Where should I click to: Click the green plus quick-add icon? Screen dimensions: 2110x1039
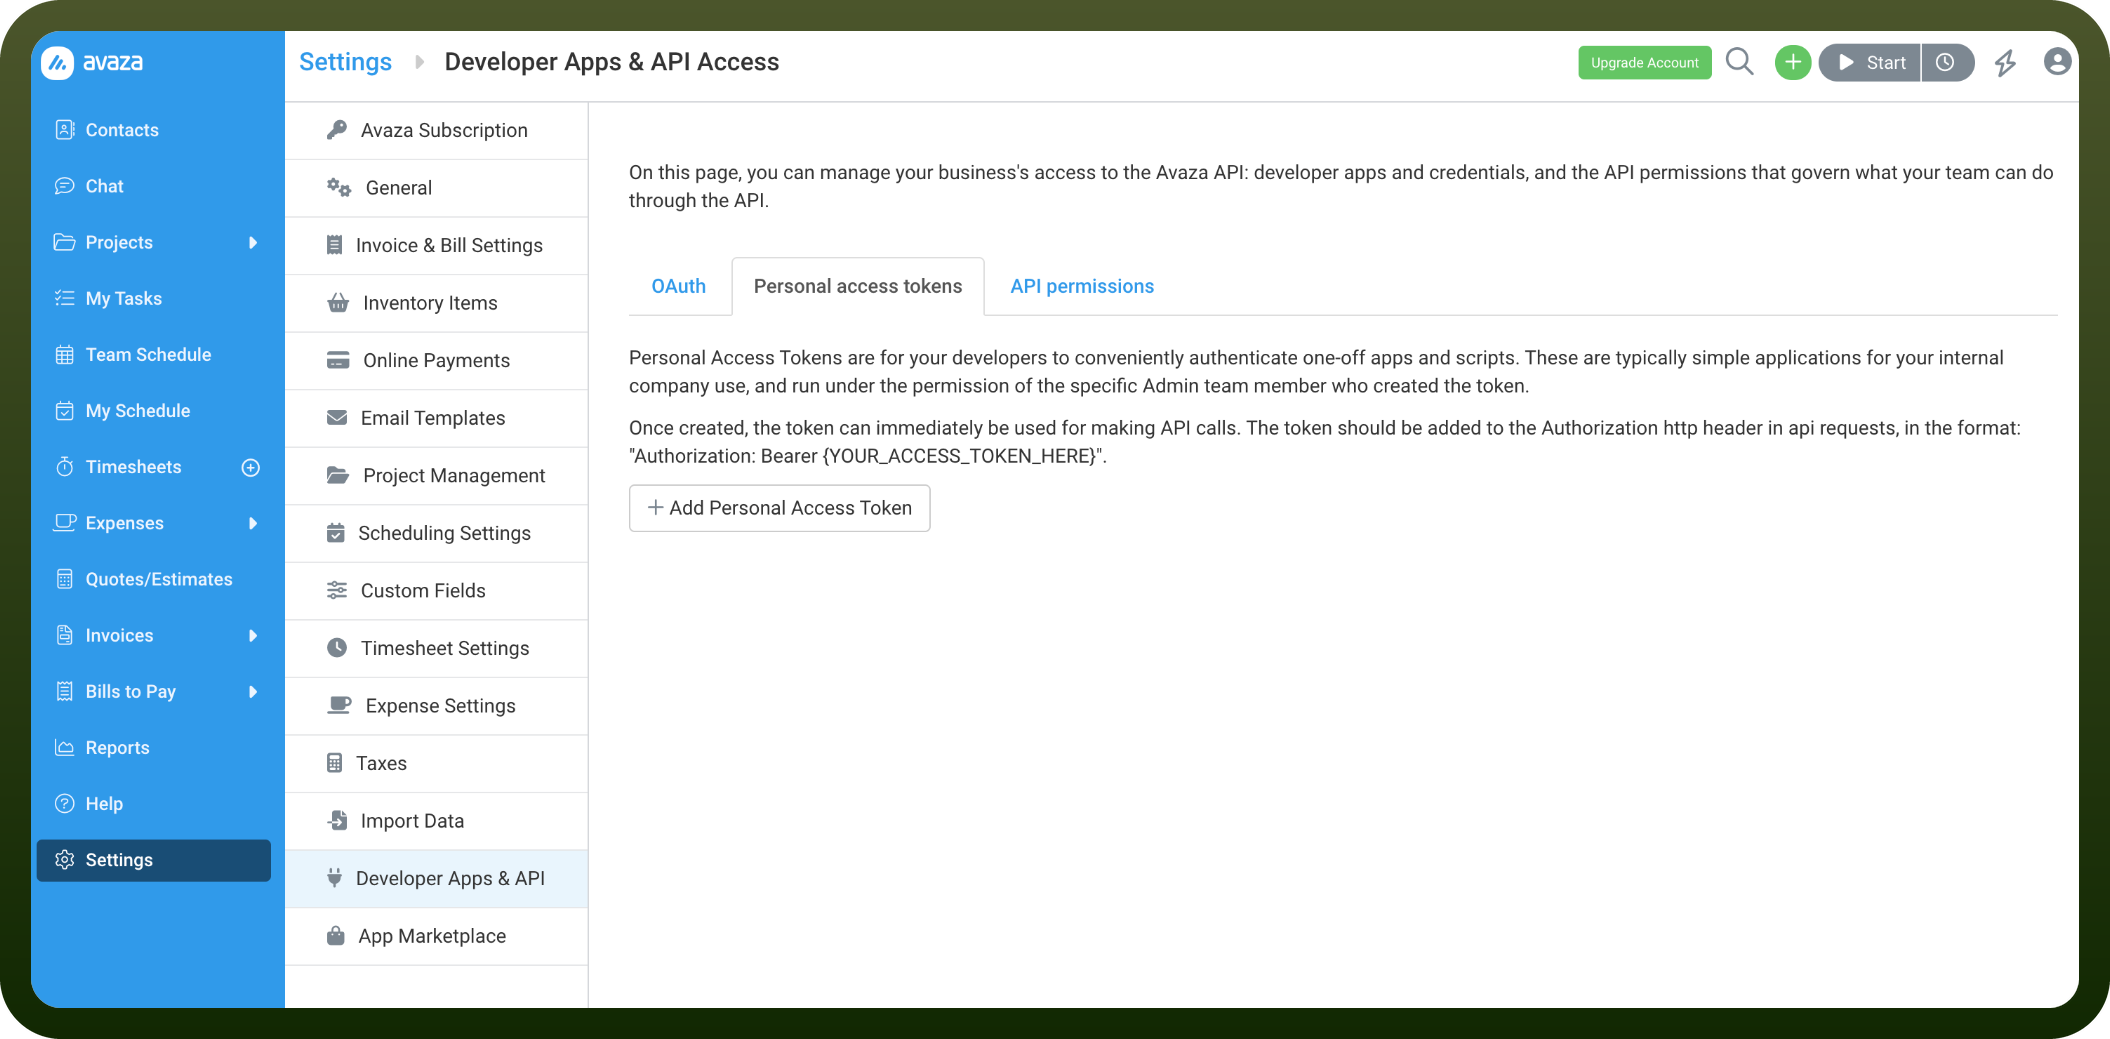pyautogui.click(x=1793, y=63)
